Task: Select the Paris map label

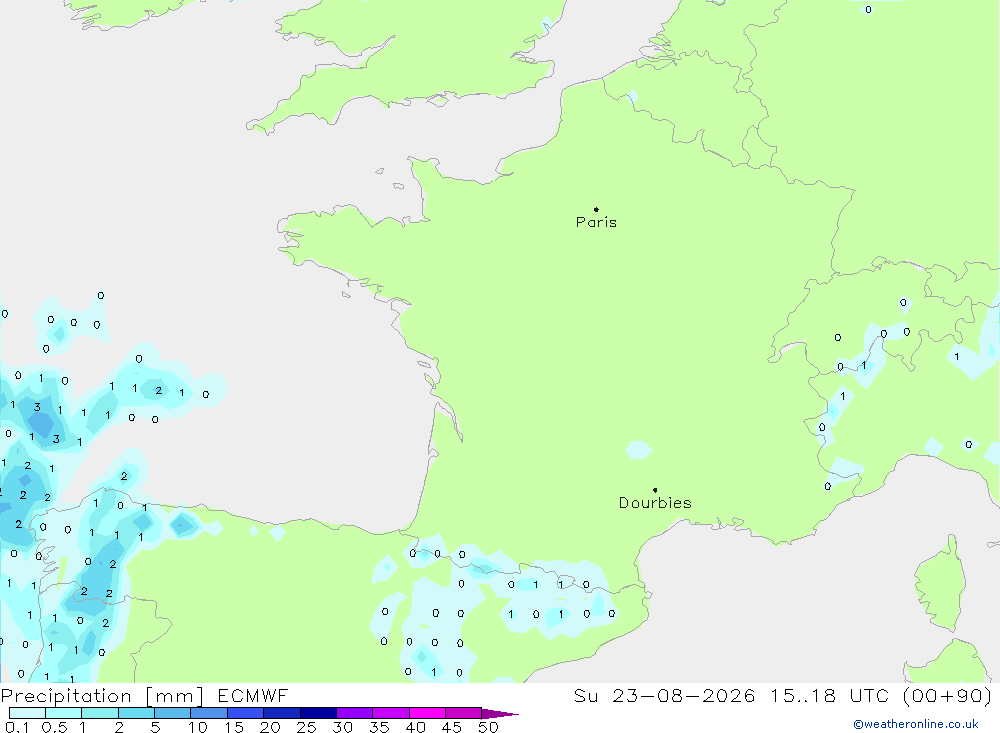Action: pos(596,222)
